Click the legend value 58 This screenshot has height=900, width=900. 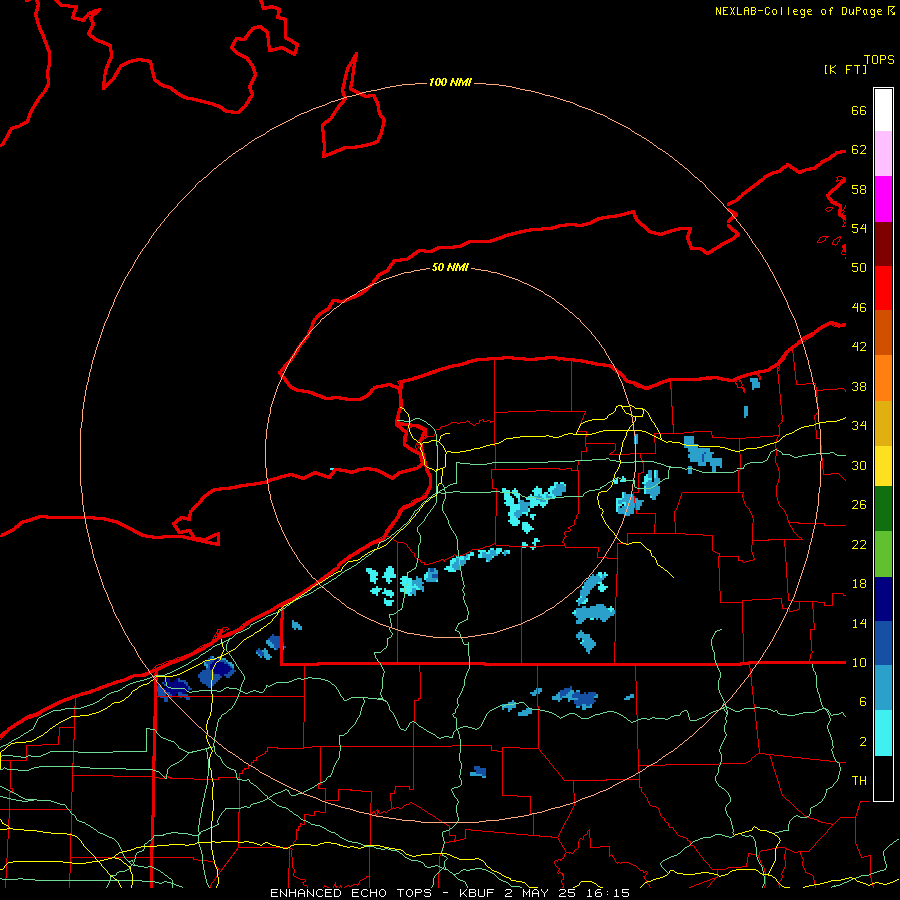pyautogui.click(x=859, y=189)
